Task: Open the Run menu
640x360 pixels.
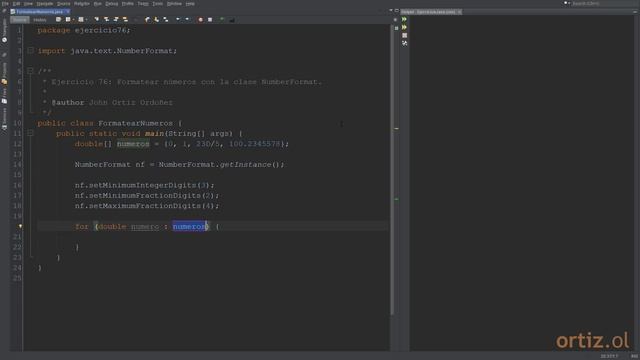Action: (x=98, y=4)
